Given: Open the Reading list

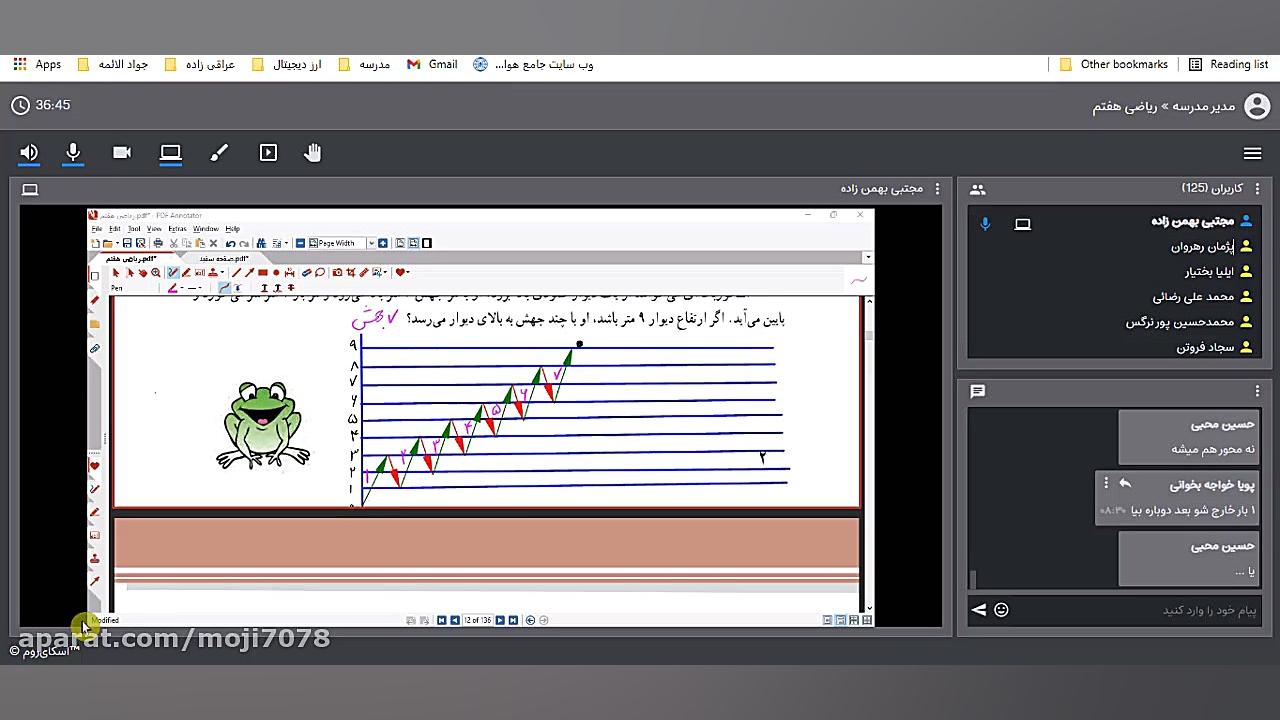Looking at the screenshot, I should [x=1228, y=64].
